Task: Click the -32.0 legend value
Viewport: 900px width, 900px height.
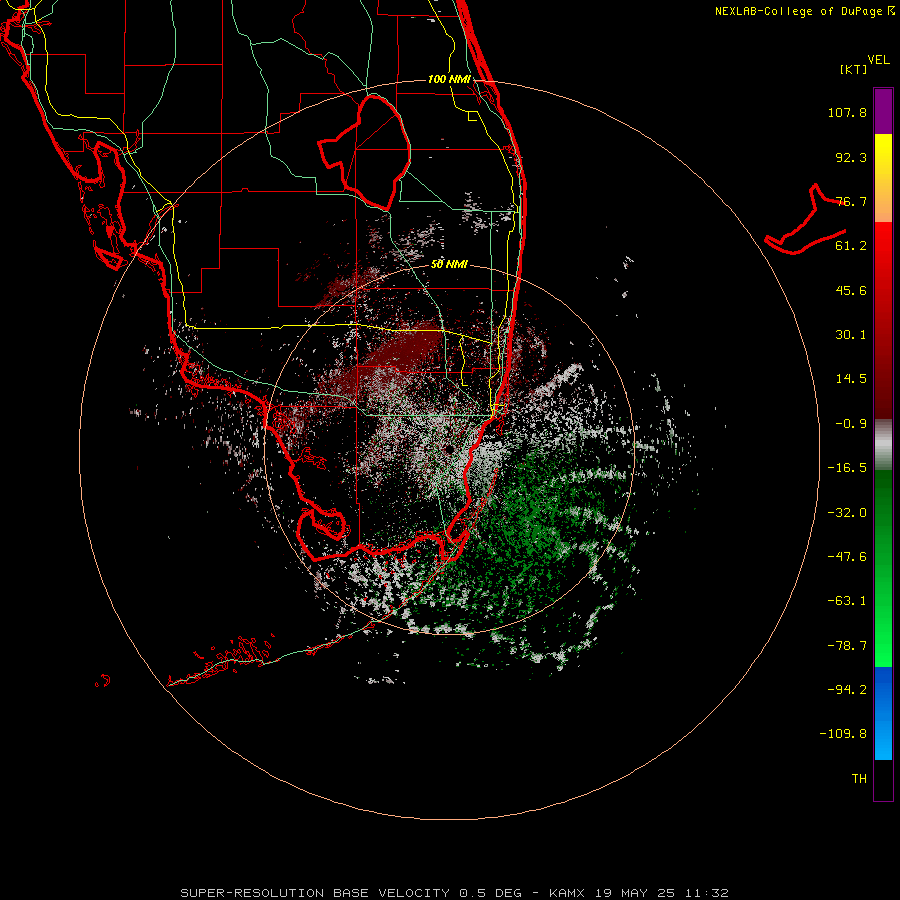Action: pyautogui.click(x=847, y=513)
